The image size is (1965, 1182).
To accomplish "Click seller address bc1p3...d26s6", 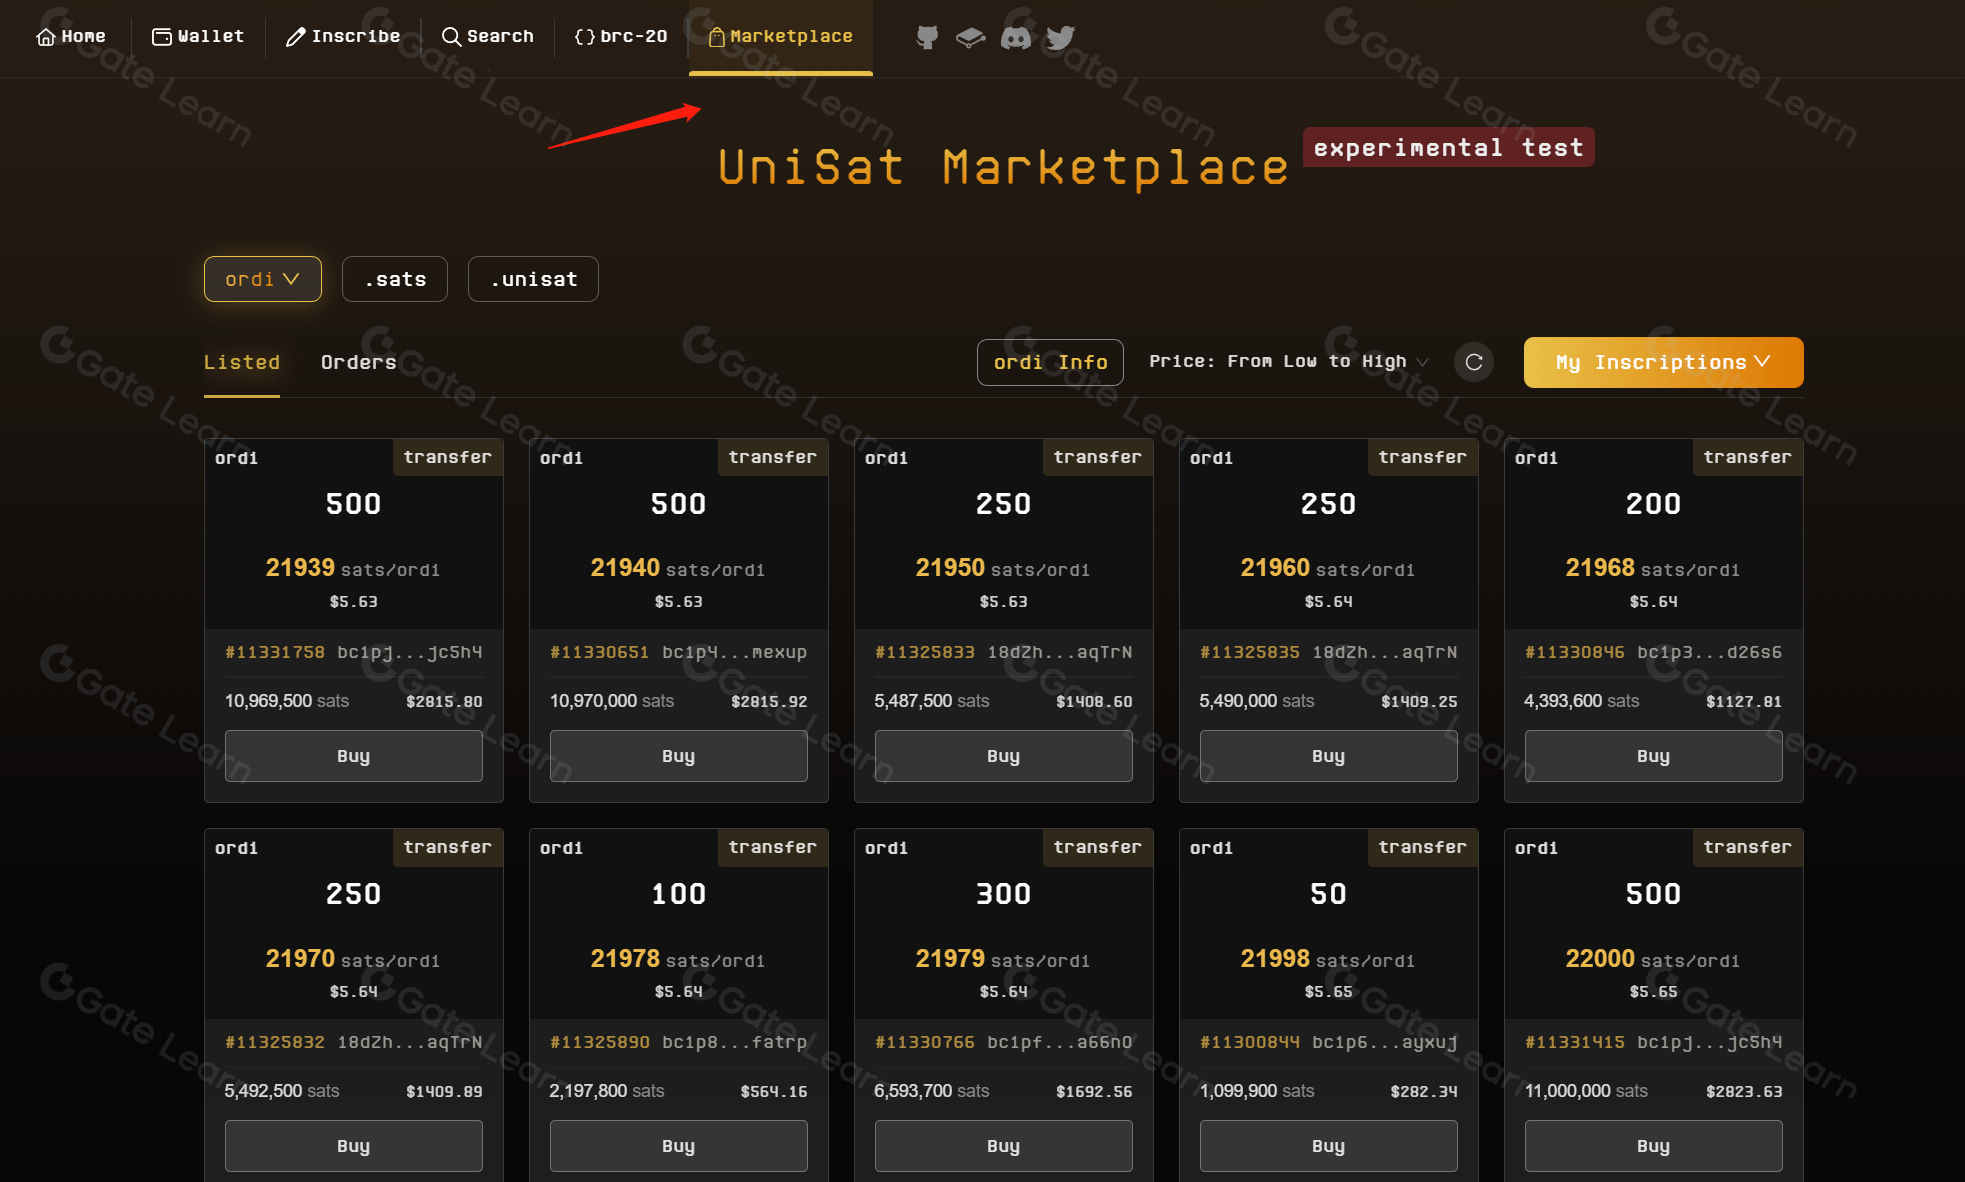I will [1710, 652].
